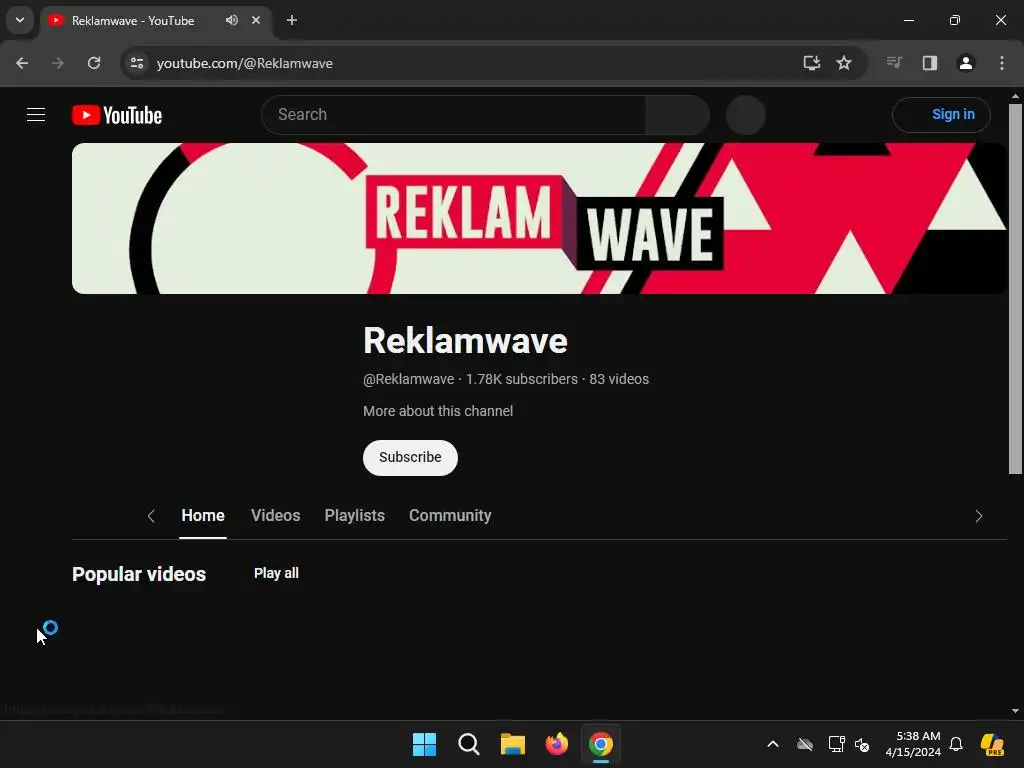
Task: Reload the current page
Action: [94, 63]
